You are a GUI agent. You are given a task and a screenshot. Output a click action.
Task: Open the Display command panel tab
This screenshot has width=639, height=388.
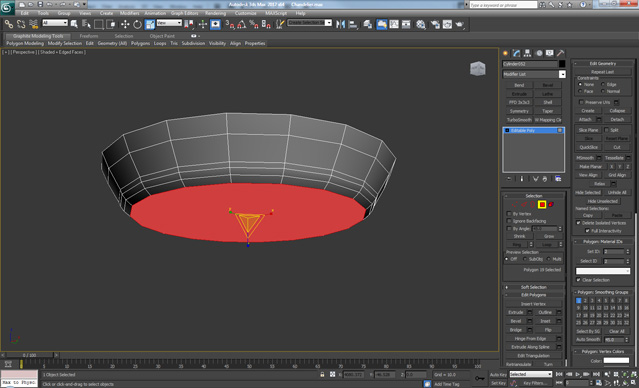click(550, 53)
